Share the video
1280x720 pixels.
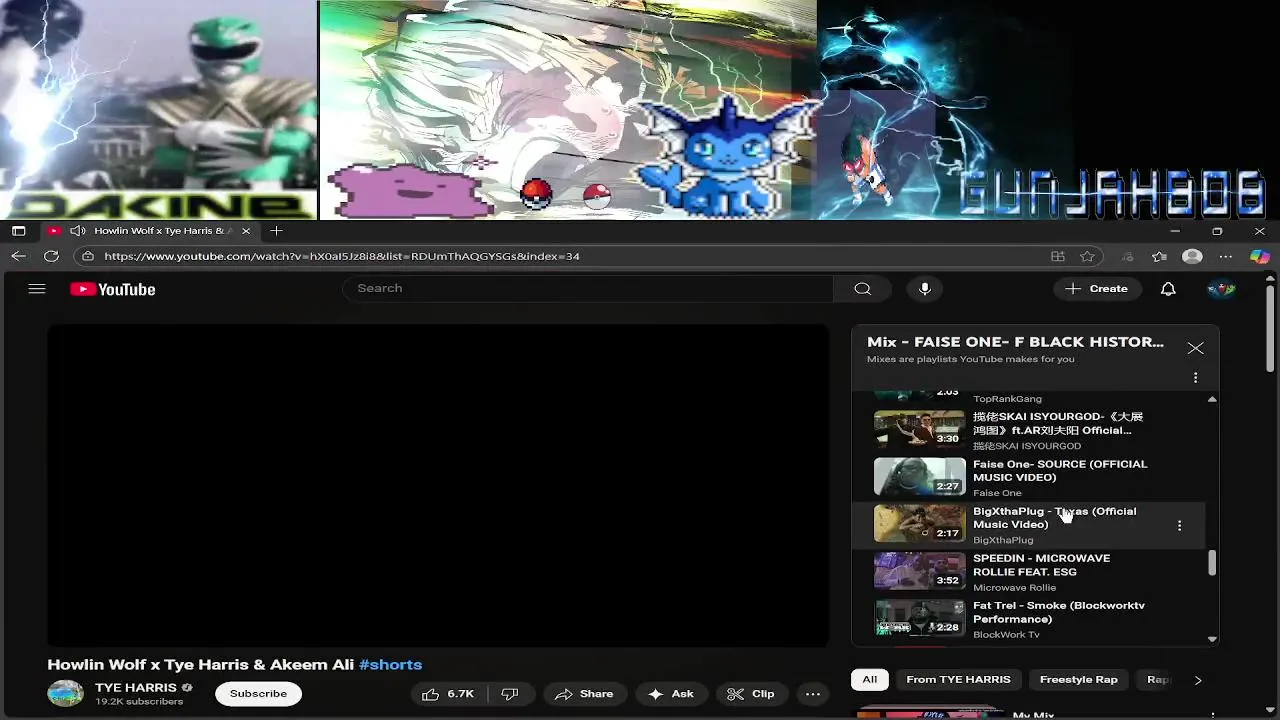[584, 694]
